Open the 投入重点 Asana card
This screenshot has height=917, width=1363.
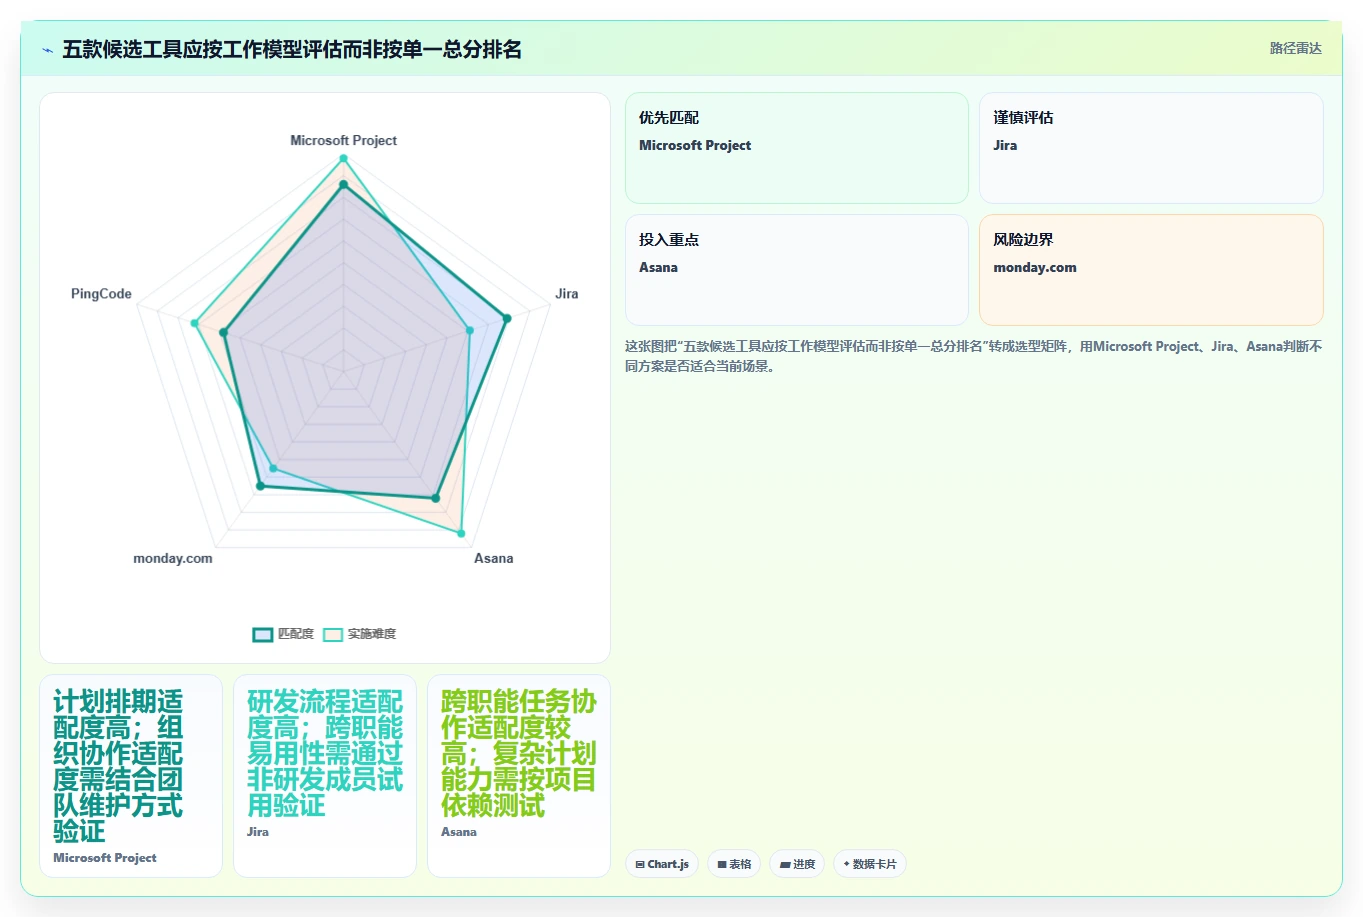[797, 270]
